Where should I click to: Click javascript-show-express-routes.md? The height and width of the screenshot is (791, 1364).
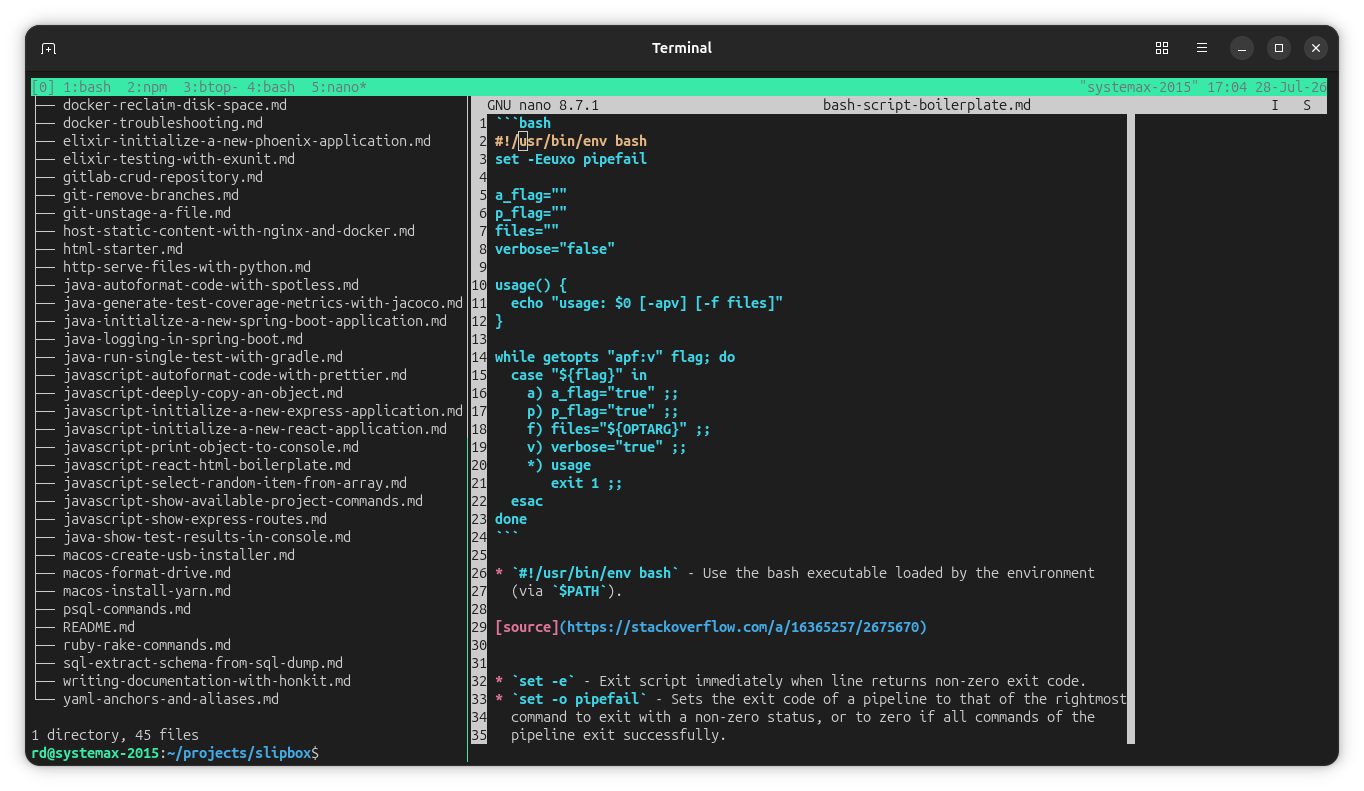(195, 519)
